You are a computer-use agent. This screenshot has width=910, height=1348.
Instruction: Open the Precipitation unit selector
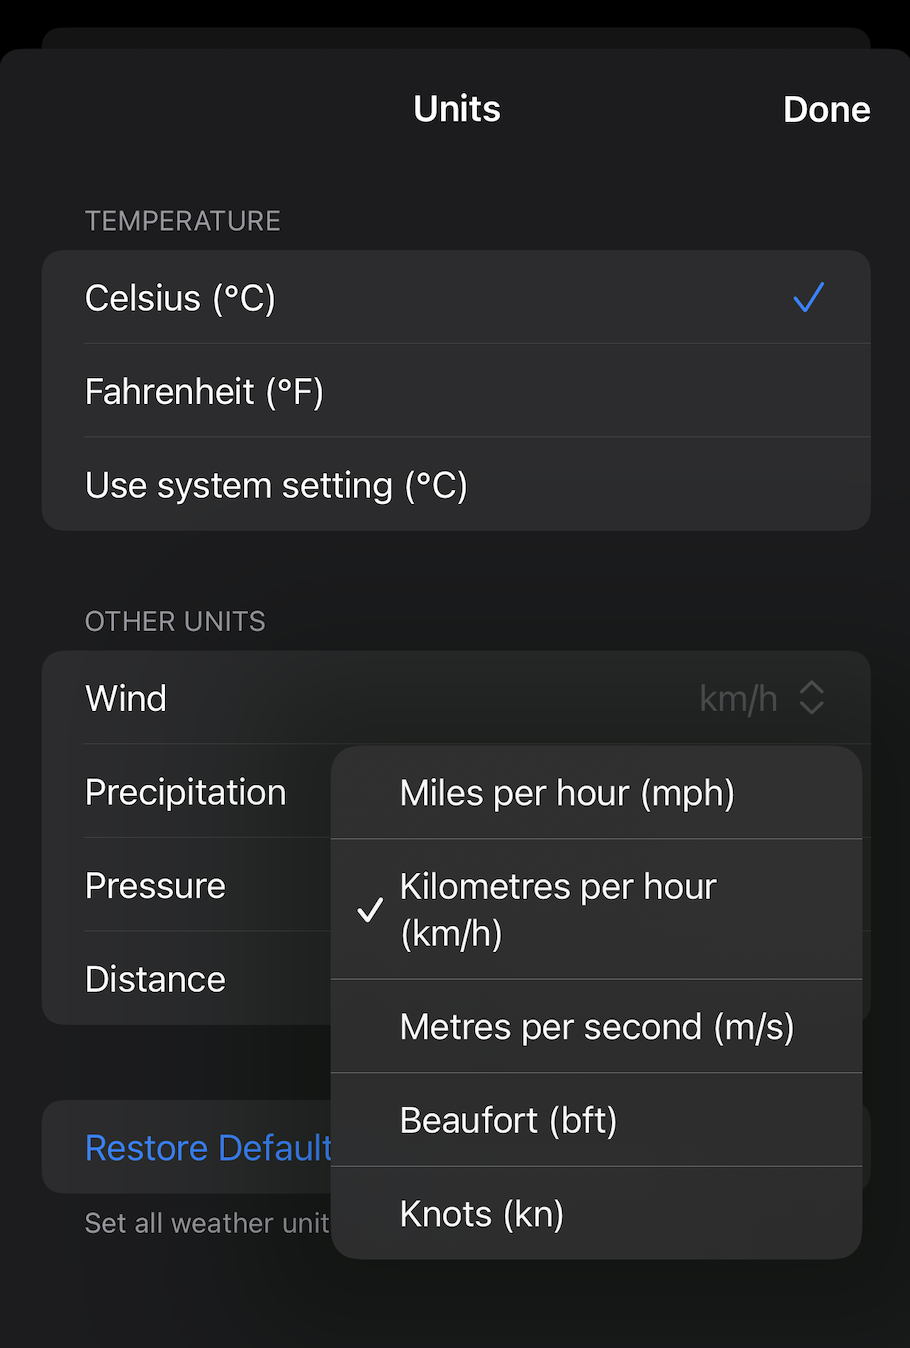coord(186,792)
